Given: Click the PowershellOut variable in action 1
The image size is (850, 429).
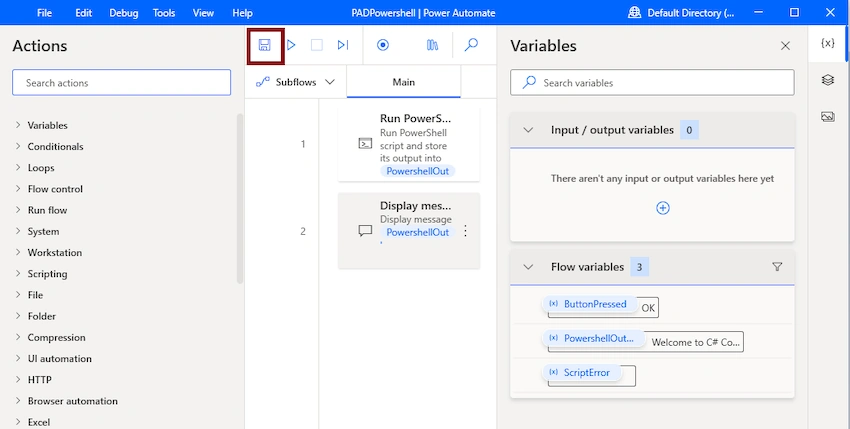Looking at the screenshot, I should [x=417, y=171].
